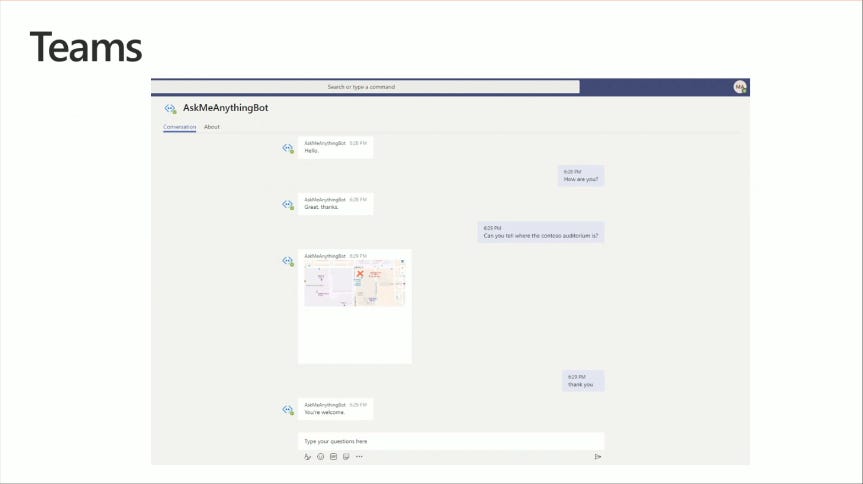Send the message with the arrow icon
Image resolution: width=863 pixels, height=484 pixels.
coord(598,456)
